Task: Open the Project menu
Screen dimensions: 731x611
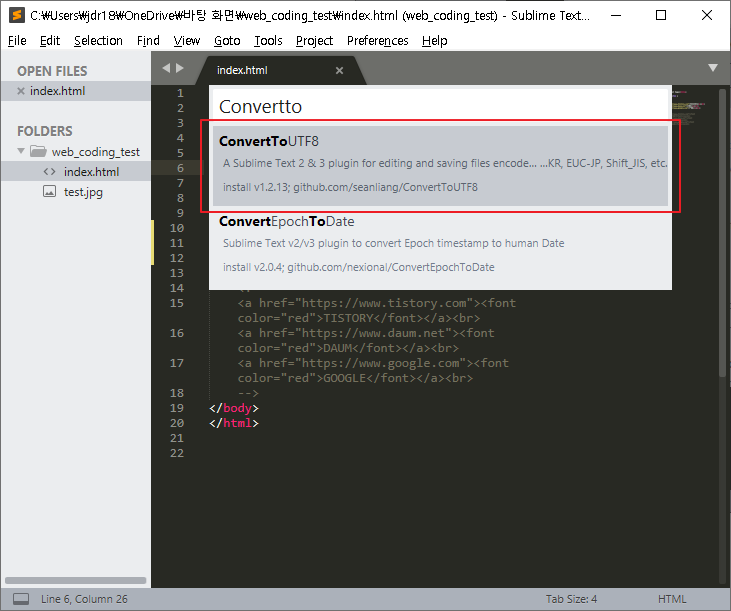Action: [x=314, y=41]
